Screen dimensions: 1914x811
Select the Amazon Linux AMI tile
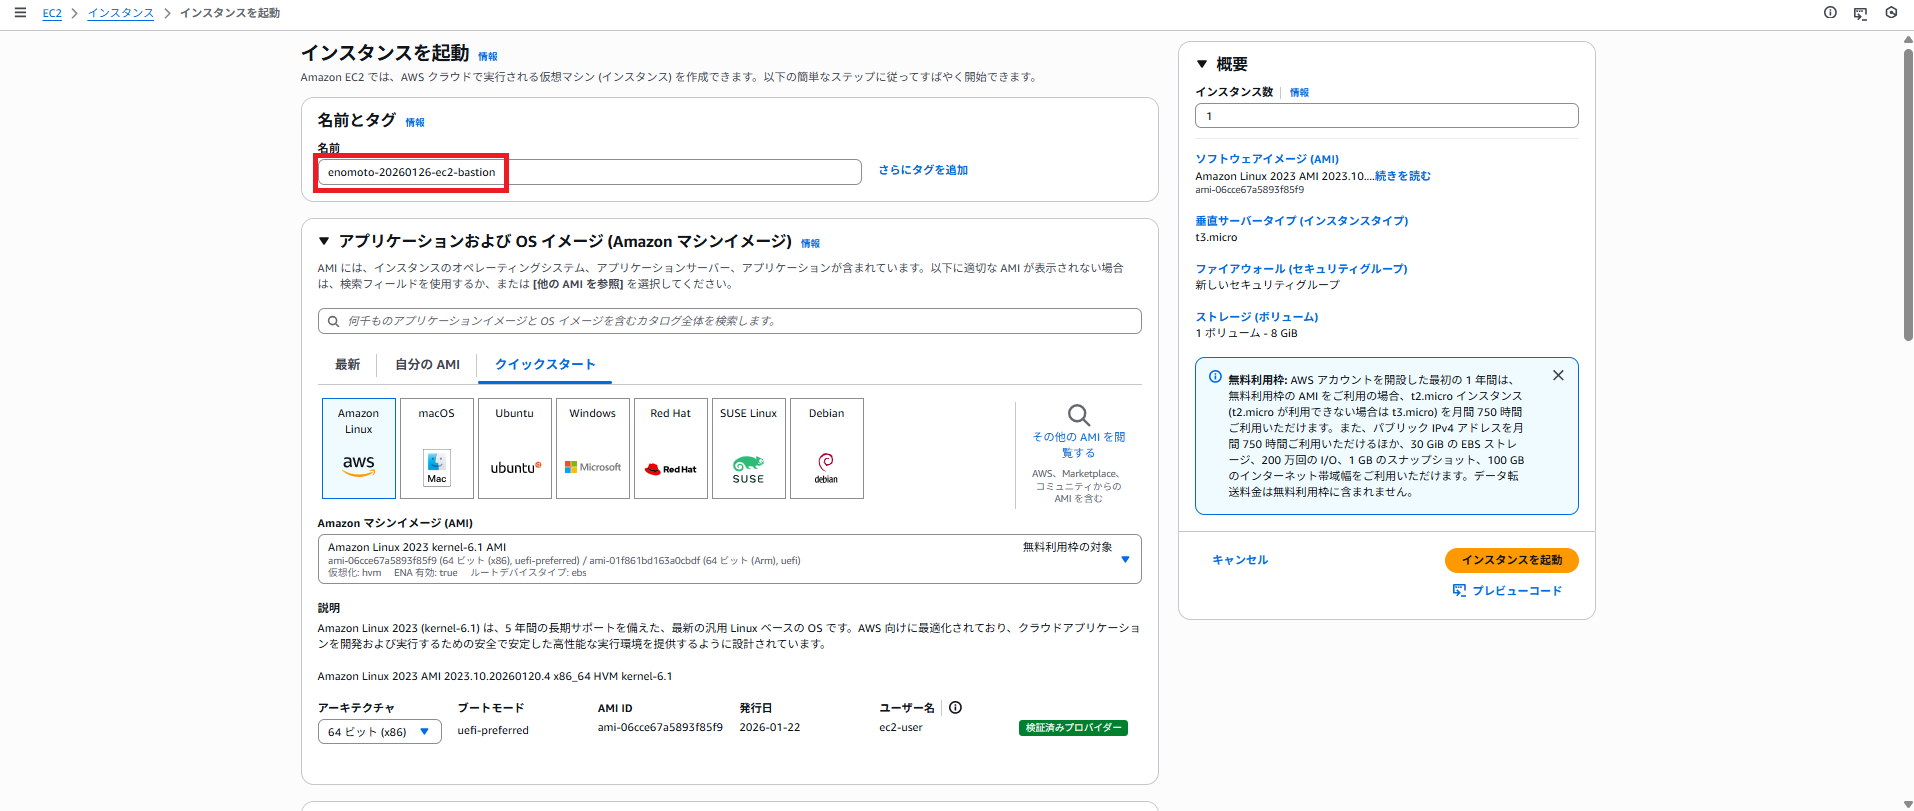359,448
